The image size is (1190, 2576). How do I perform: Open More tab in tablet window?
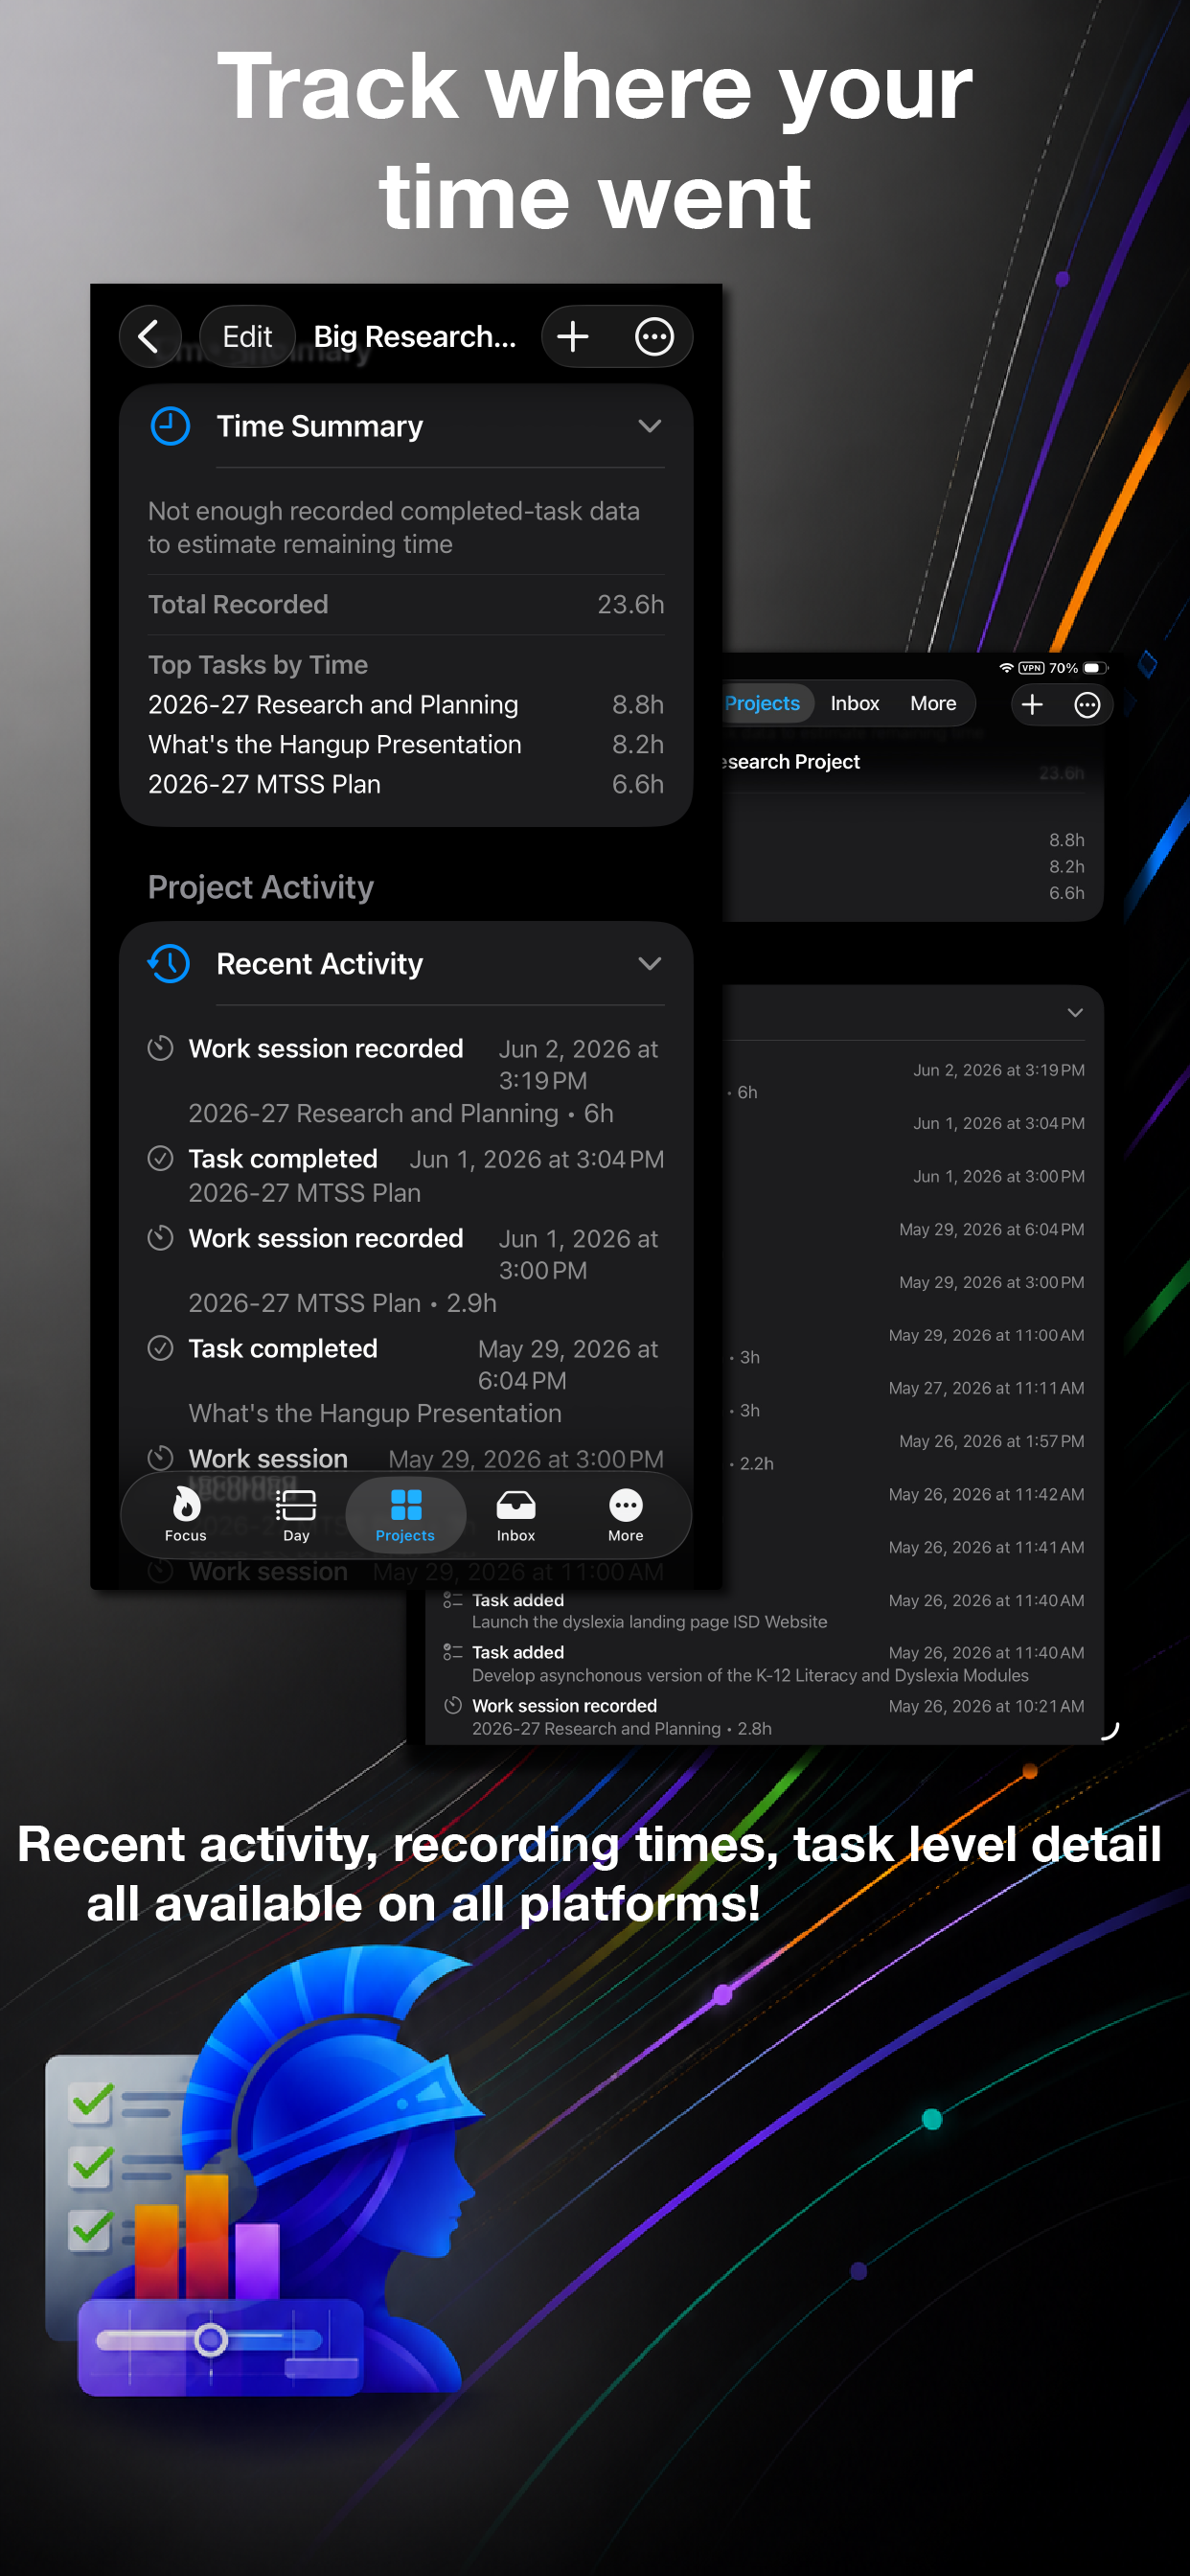pyautogui.click(x=933, y=703)
